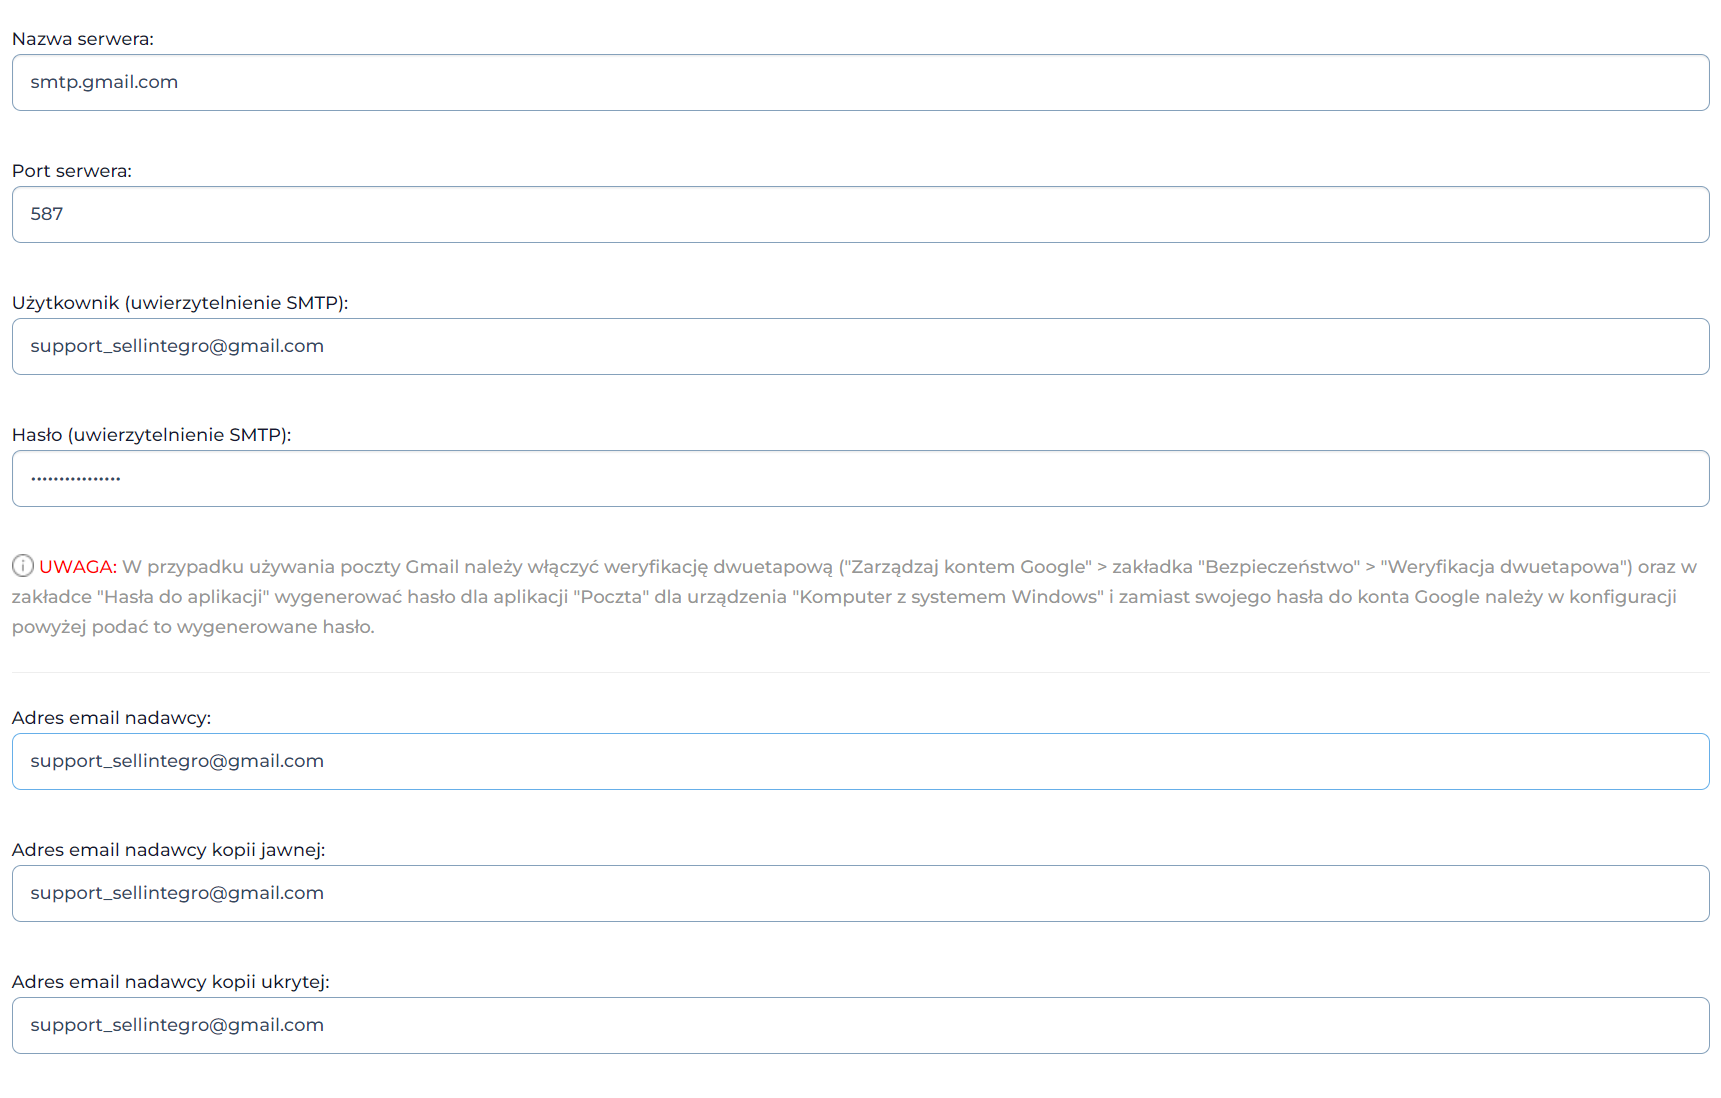
Task: Click the Hasło SMTP password field
Action: point(860,478)
